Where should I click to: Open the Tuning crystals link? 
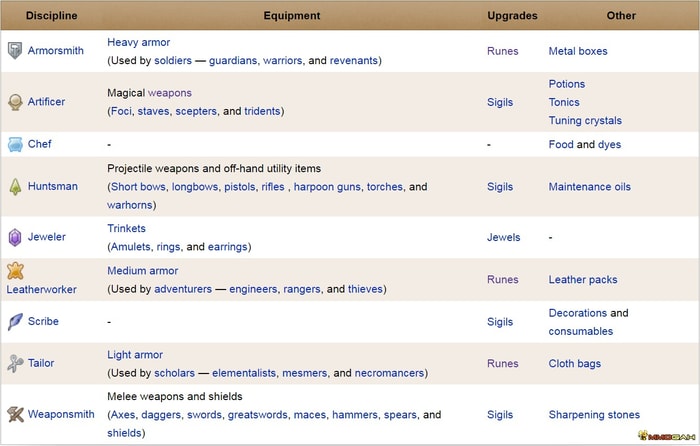585,121
